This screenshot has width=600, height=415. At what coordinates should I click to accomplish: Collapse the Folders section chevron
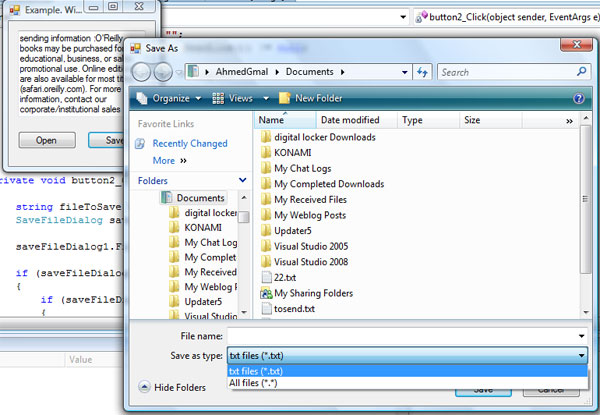tap(242, 181)
